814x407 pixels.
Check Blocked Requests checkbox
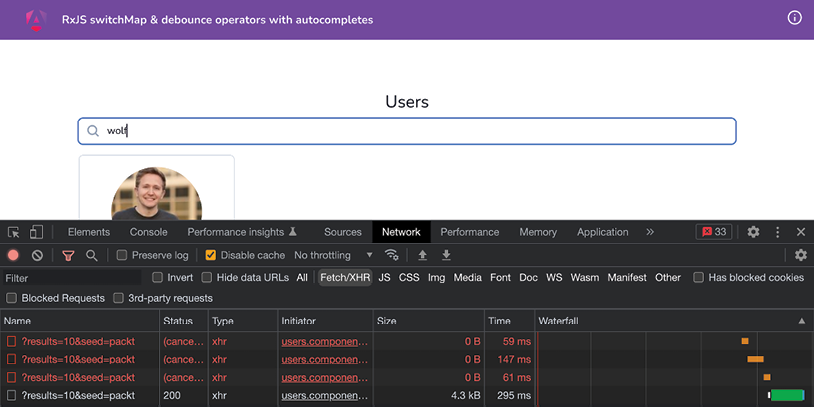pyautogui.click(x=11, y=298)
